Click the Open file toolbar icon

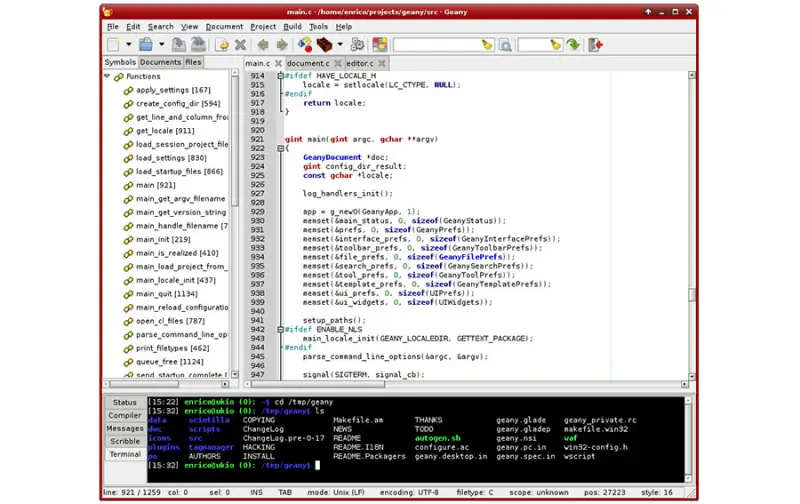(146, 45)
